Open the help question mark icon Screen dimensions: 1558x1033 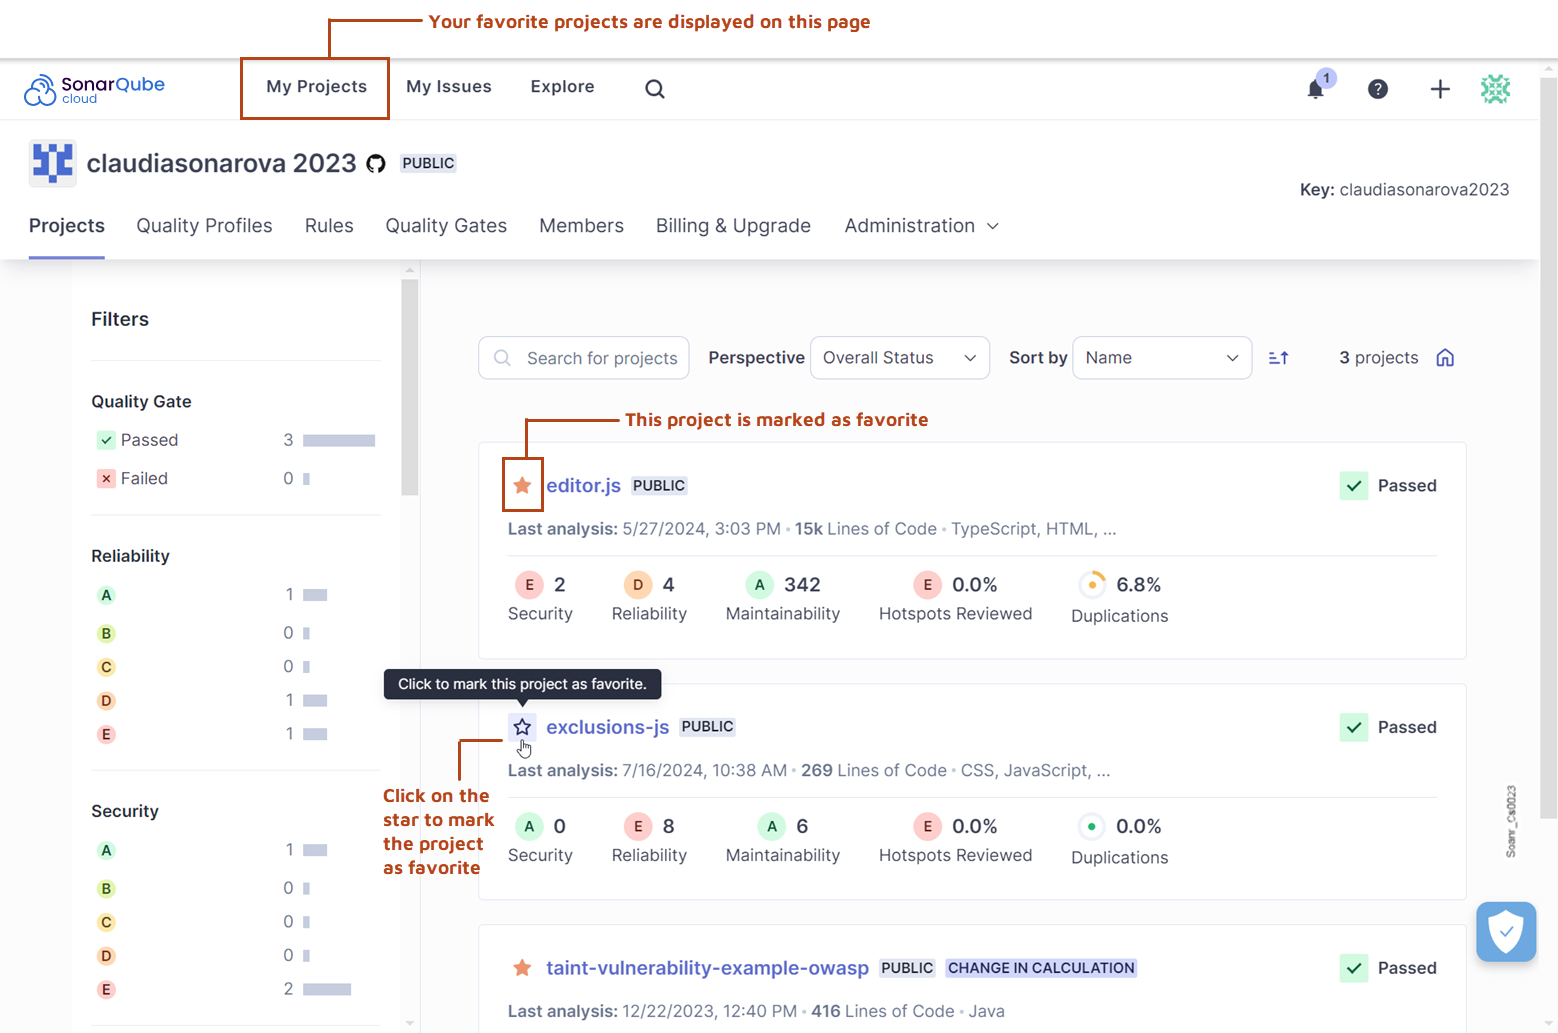point(1377,89)
